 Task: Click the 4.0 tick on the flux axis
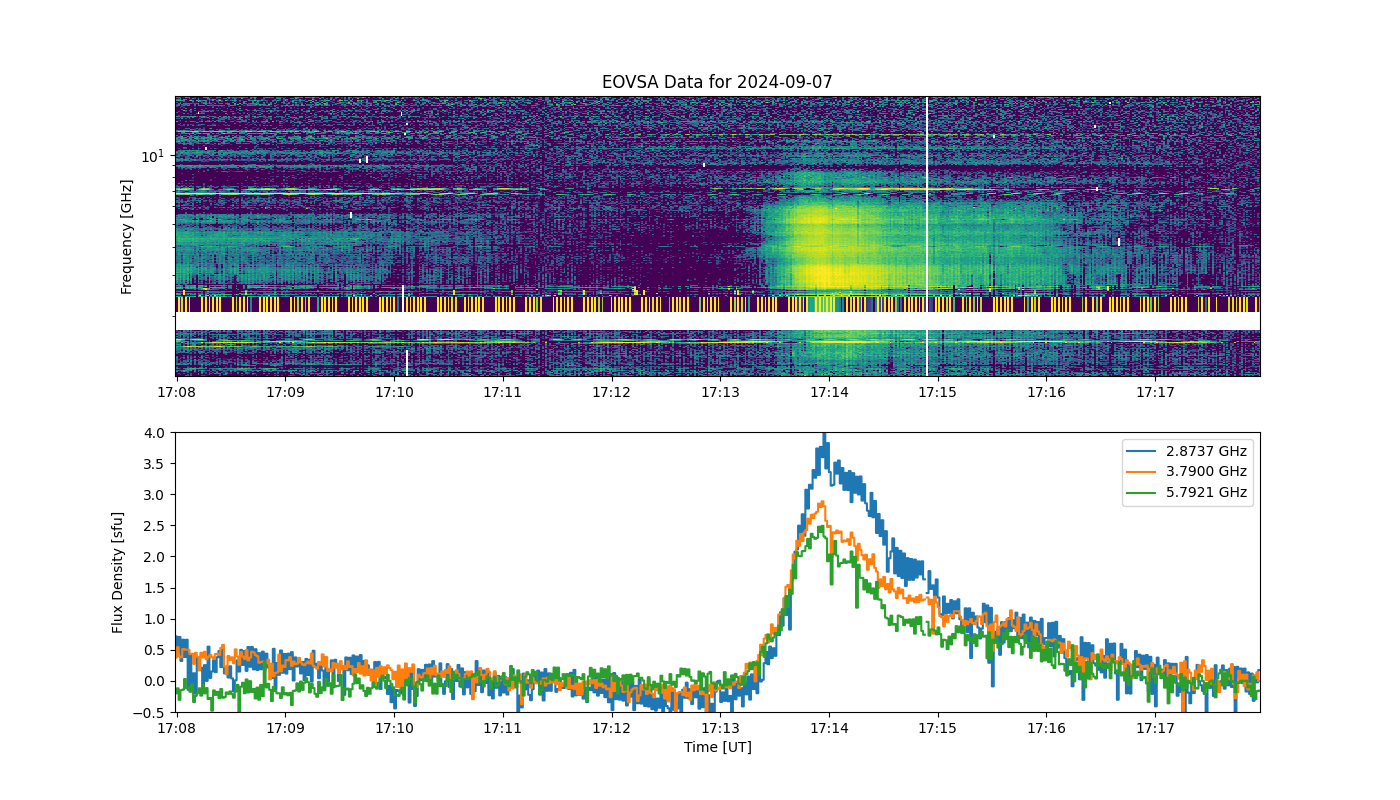point(156,432)
